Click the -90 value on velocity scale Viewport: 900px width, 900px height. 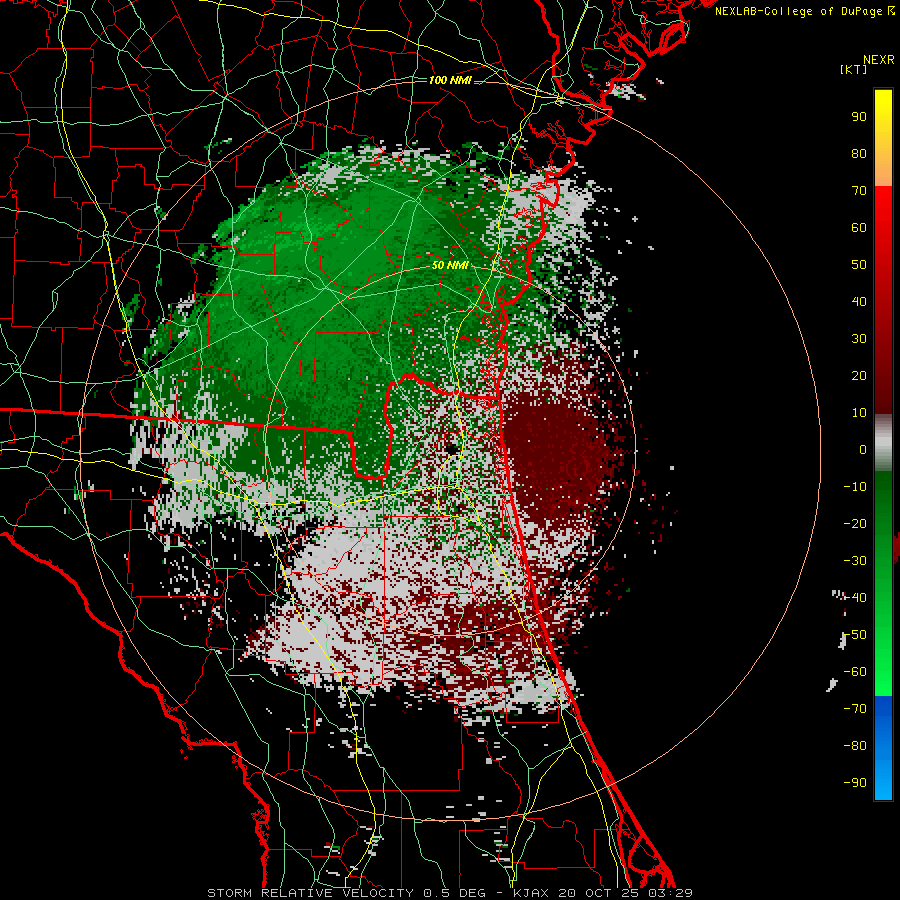coord(855,783)
